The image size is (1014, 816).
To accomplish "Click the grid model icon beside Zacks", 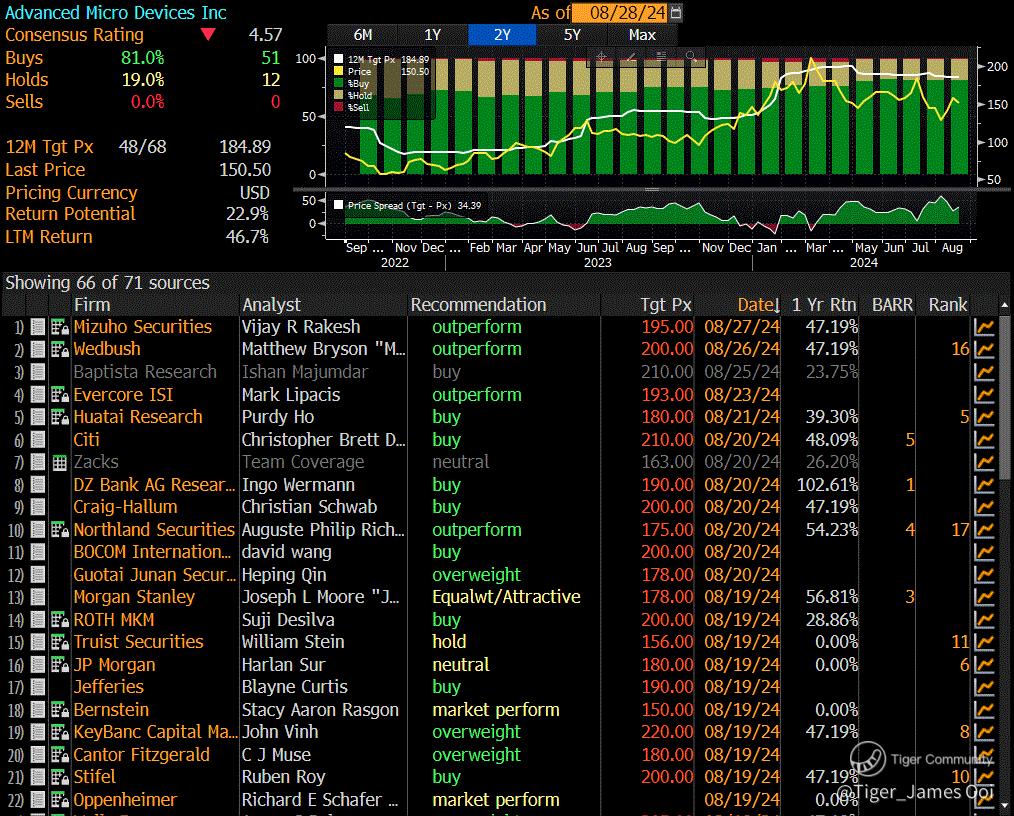I will 59,463.
